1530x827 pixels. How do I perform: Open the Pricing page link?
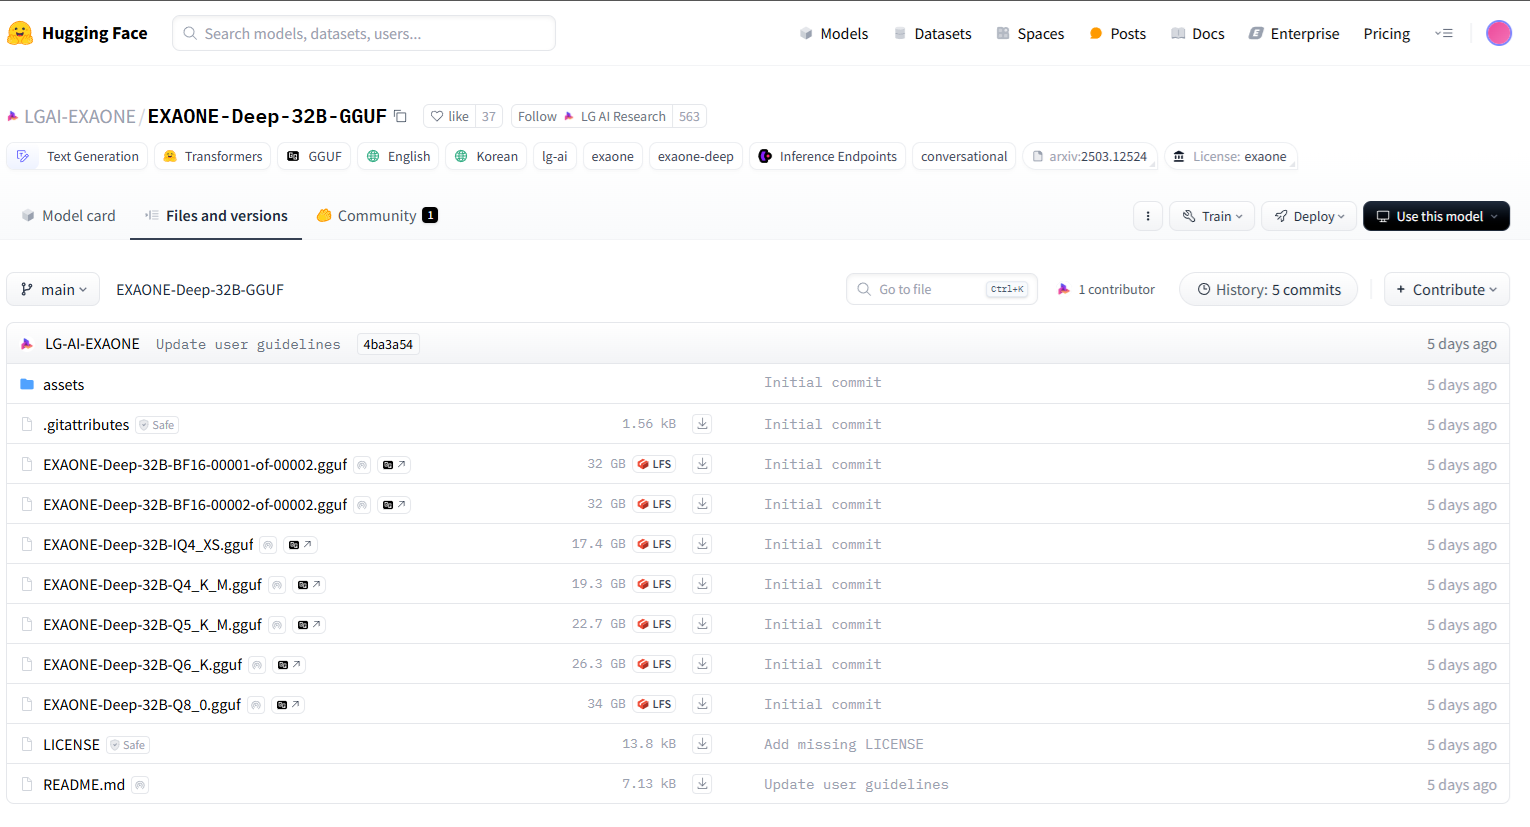coord(1386,33)
